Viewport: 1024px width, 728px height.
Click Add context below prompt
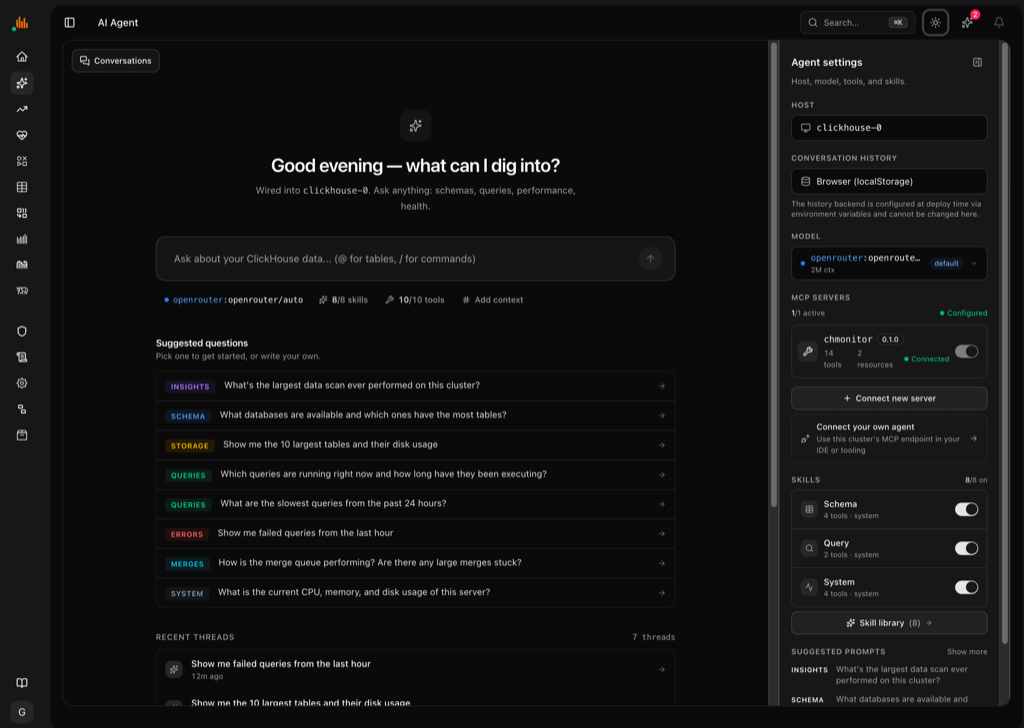pyautogui.click(x=492, y=300)
